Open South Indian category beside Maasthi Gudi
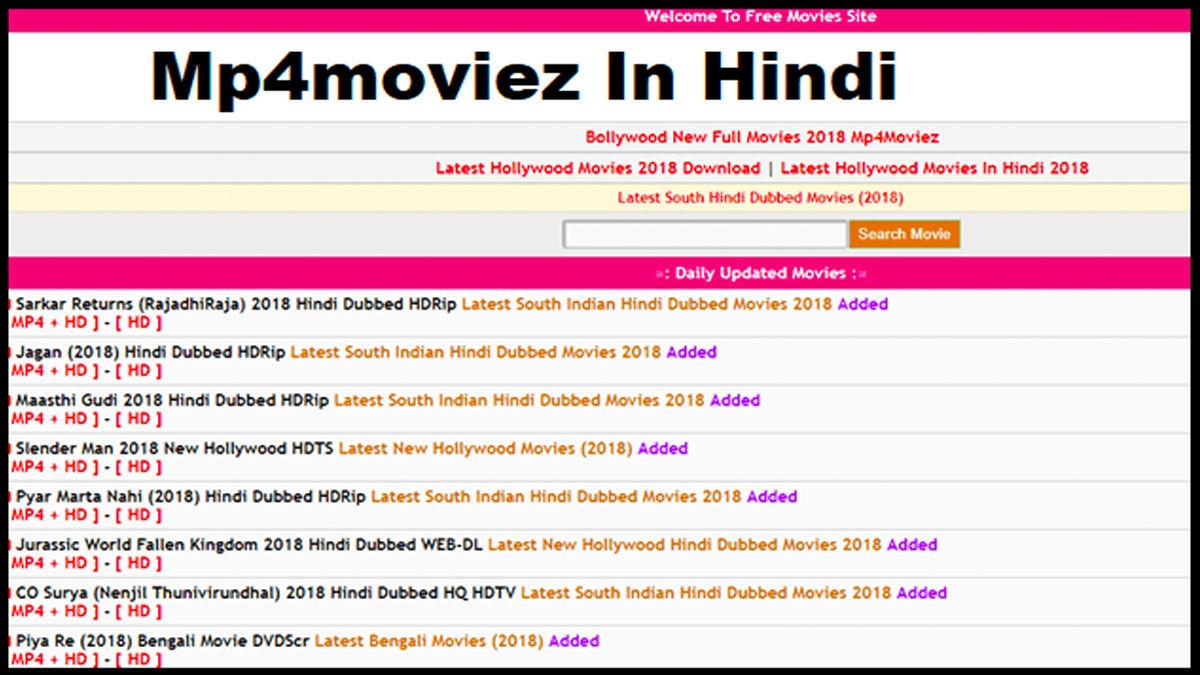Viewport: 1200px width, 675px height. 519,400
